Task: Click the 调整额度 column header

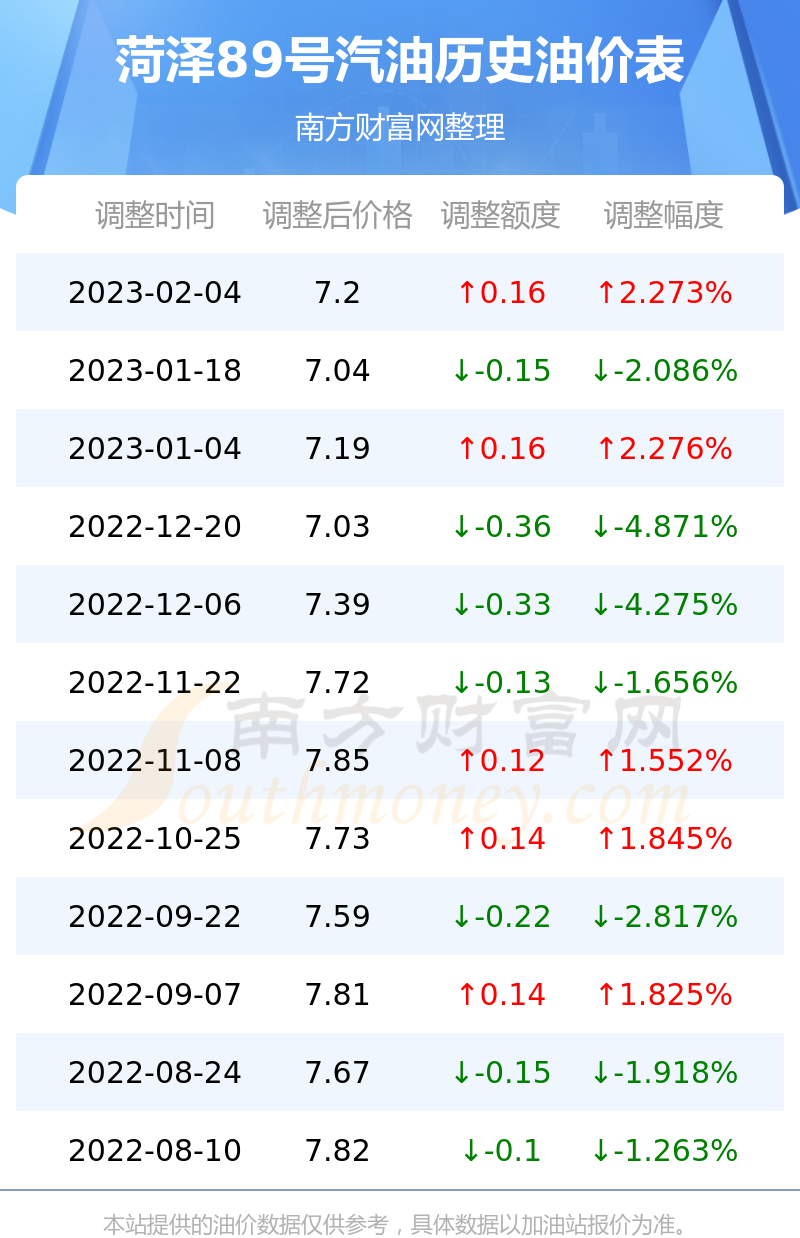Action: pyautogui.click(x=501, y=215)
